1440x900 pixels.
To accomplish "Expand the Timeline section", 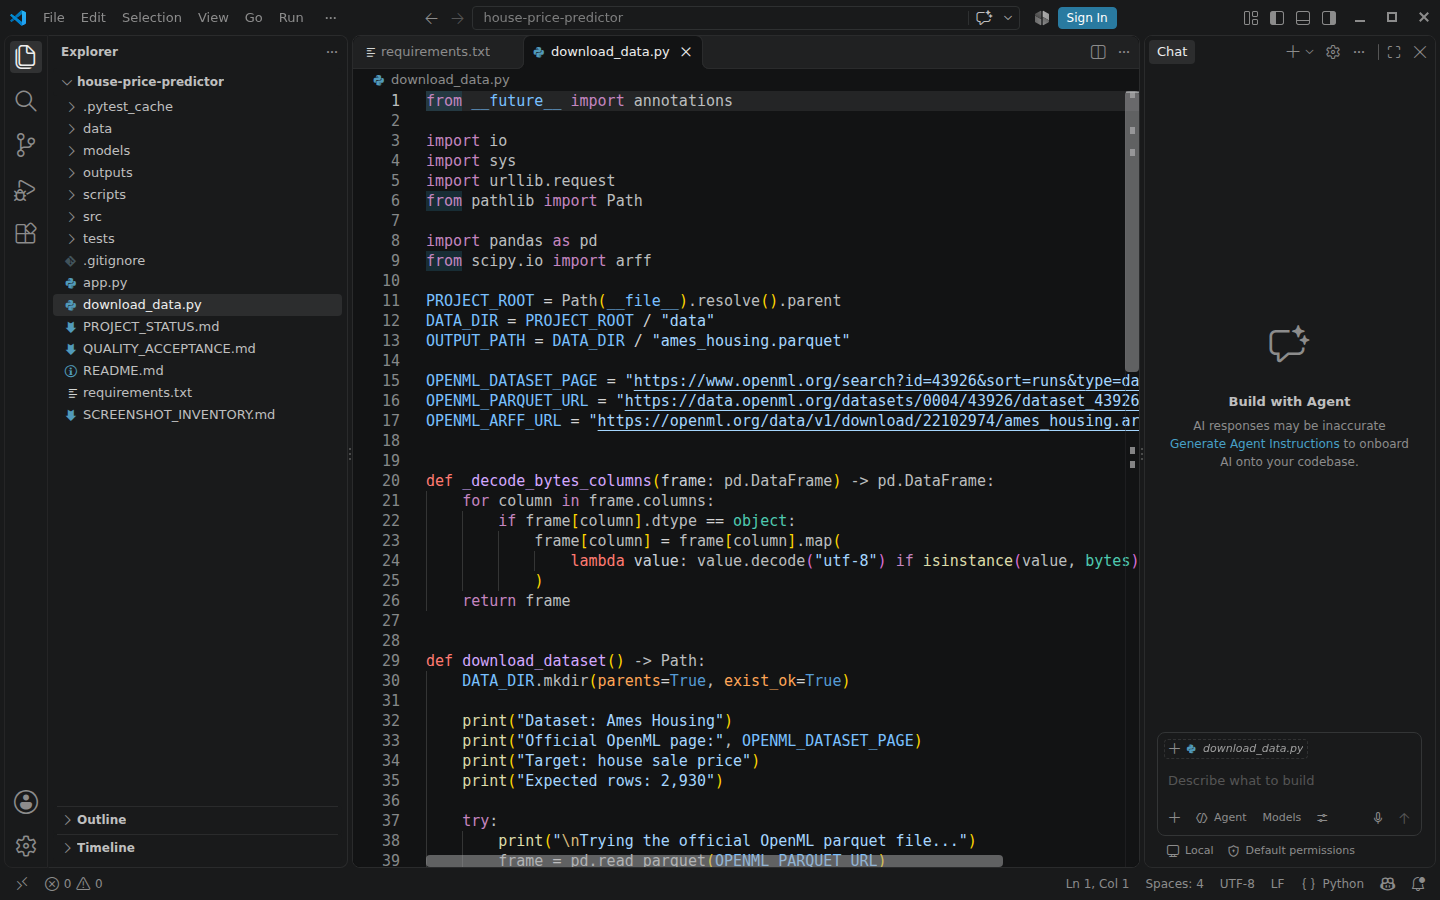I will coord(197,848).
